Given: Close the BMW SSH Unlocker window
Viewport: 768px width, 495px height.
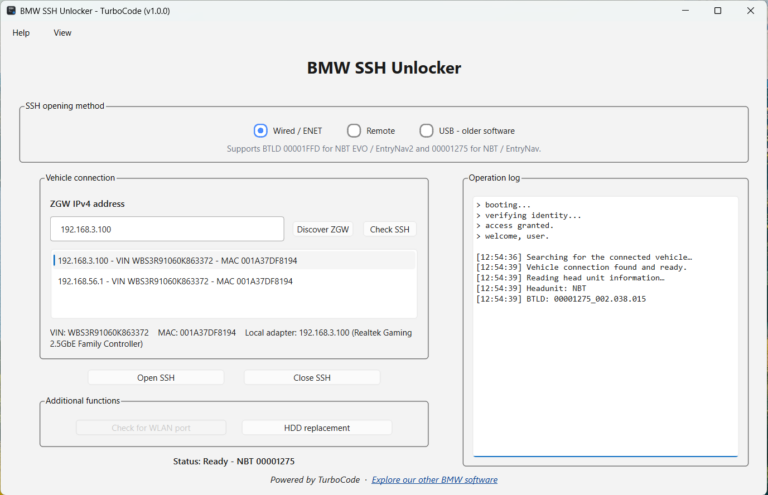Looking at the screenshot, I should tap(750, 10).
